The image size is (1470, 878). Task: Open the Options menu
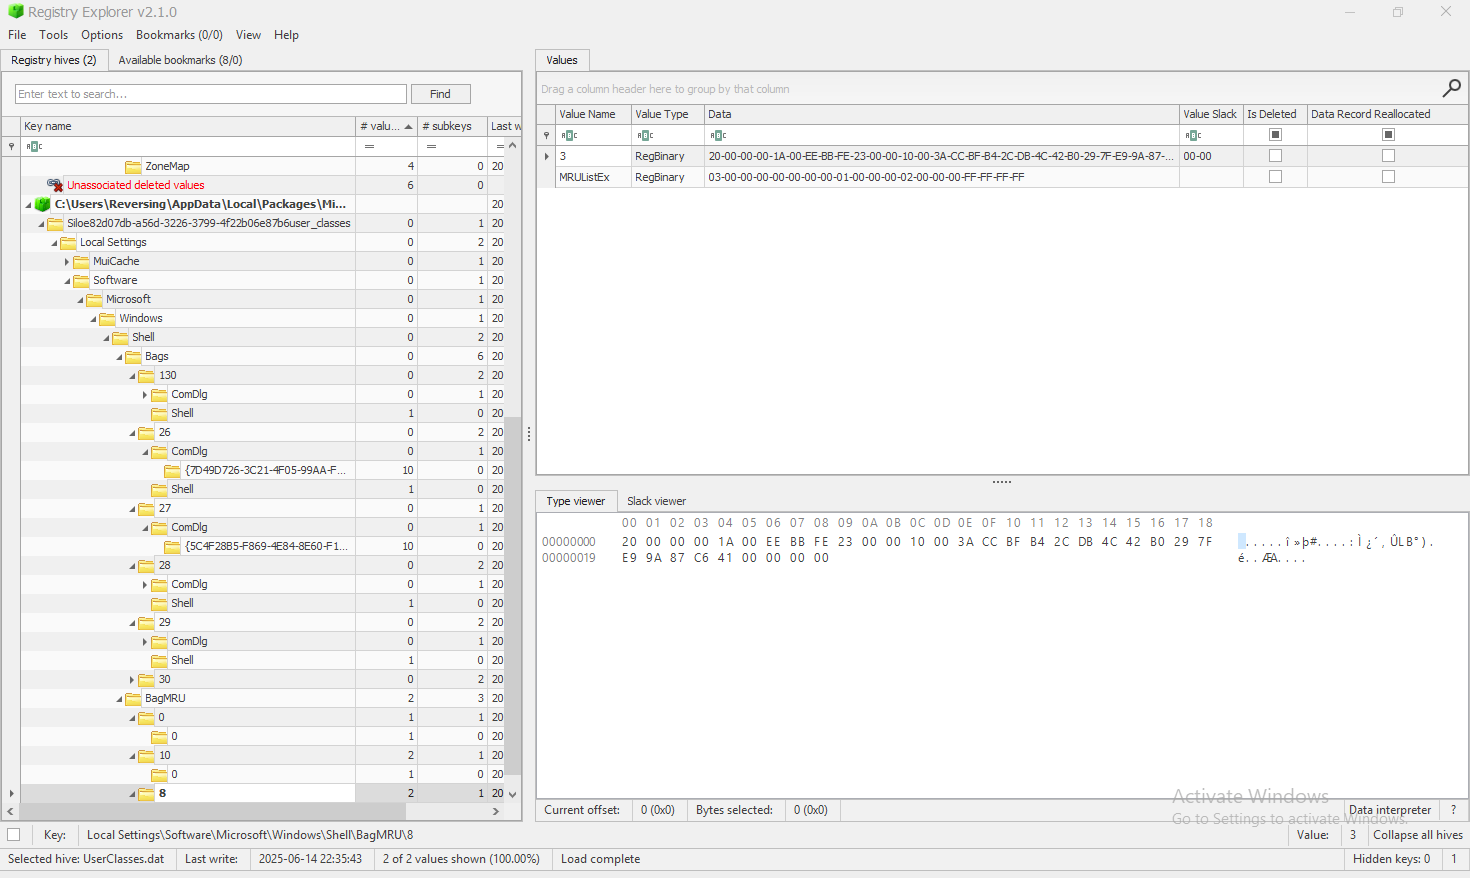102,35
